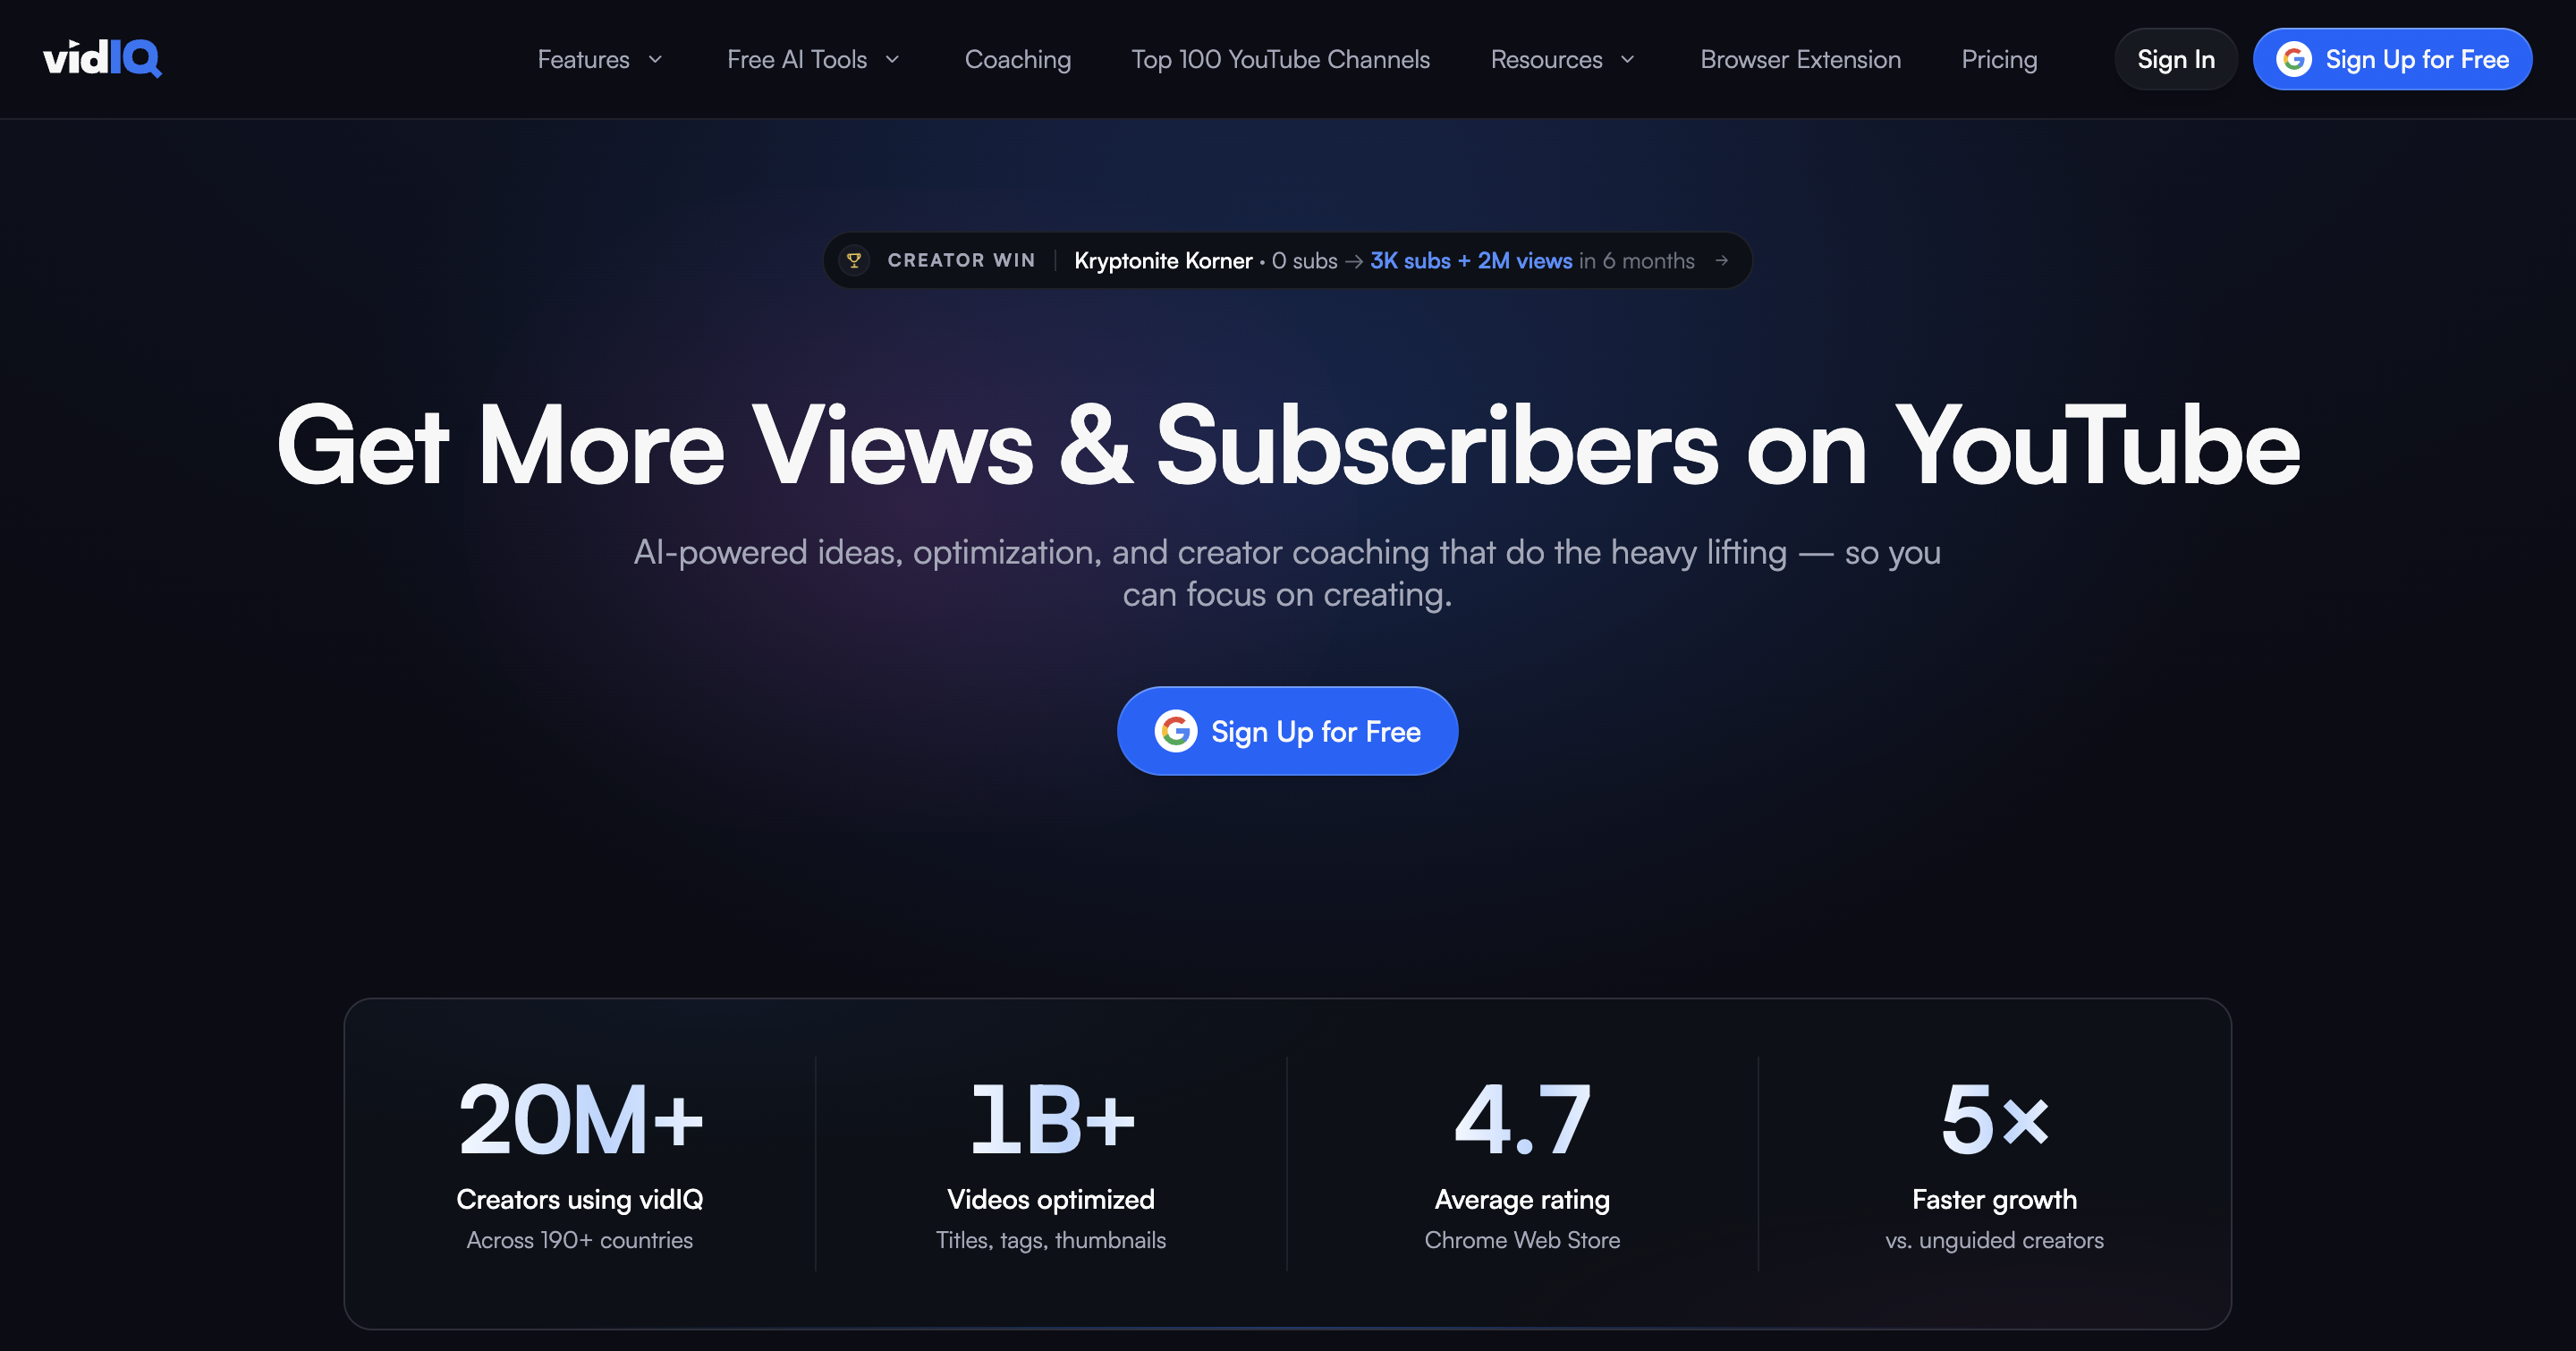
Task: Open the Free AI Tools menu
Action: tap(814, 59)
